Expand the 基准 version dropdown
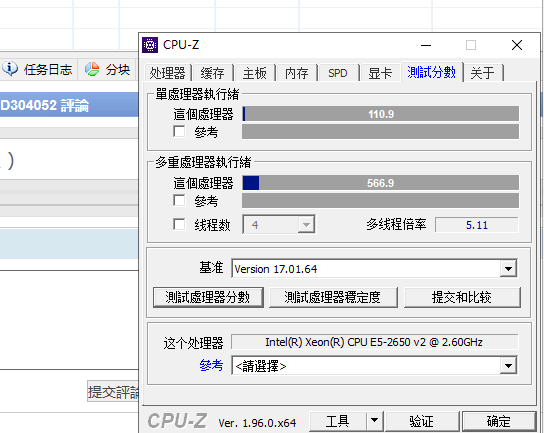 [508, 269]
